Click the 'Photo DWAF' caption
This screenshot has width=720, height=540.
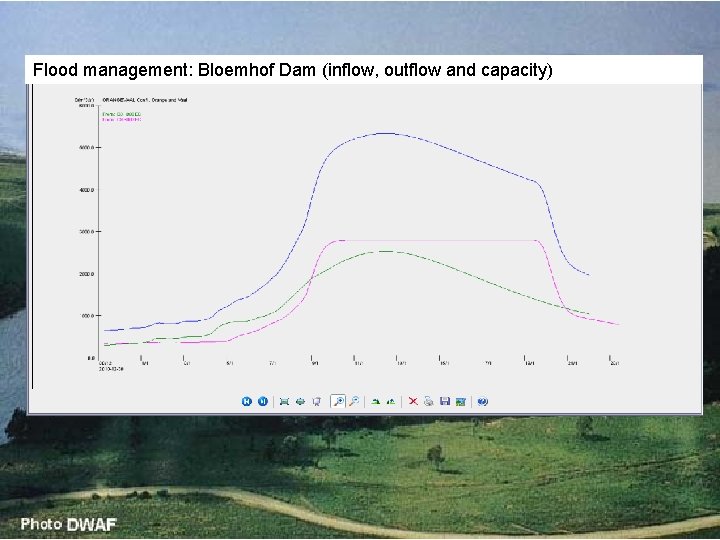coord(69,524)
